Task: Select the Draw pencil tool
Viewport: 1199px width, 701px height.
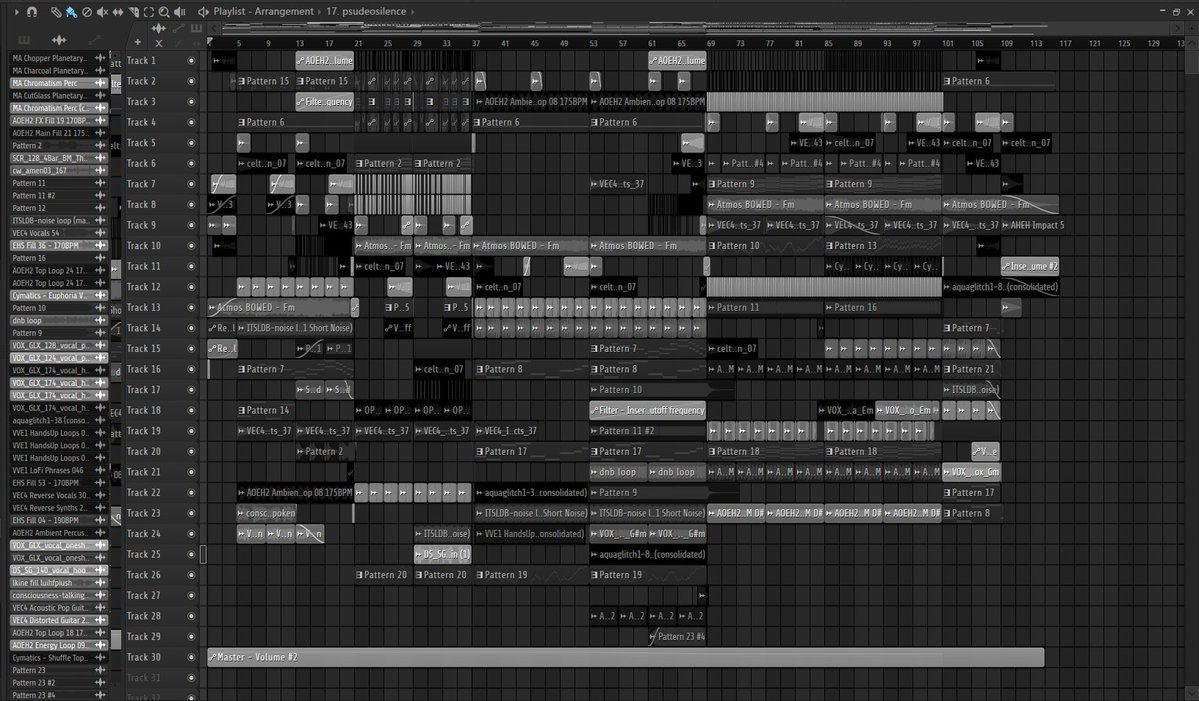Action: click(56, 11)
